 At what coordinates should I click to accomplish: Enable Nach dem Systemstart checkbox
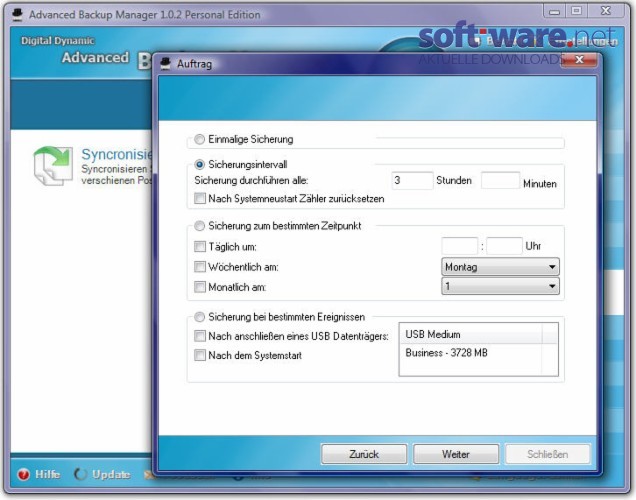coord(200,355)
